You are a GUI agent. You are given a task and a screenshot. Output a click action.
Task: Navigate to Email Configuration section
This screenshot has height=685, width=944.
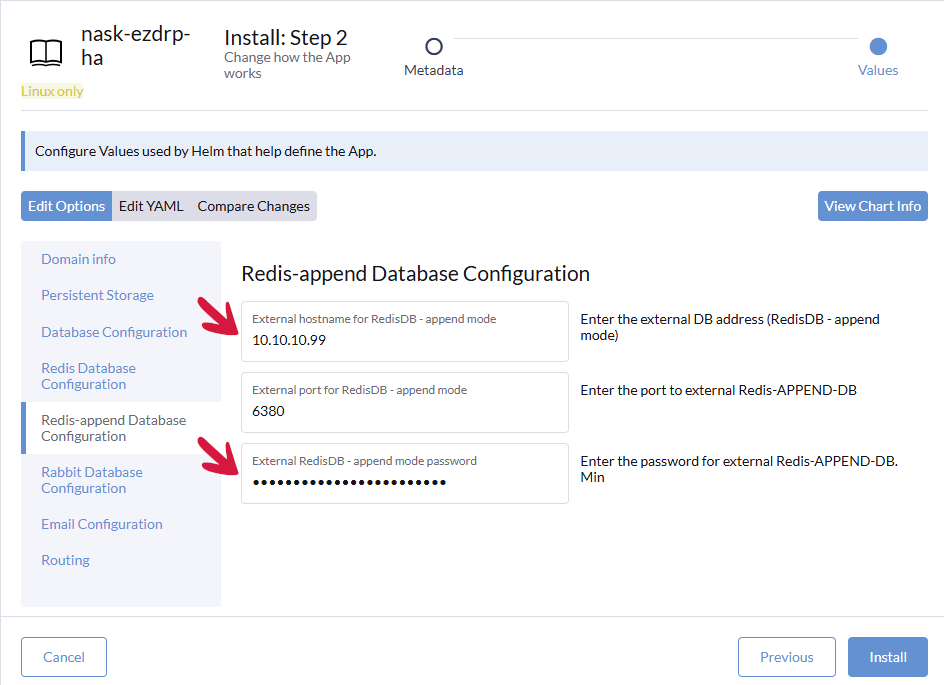[101, 524]
